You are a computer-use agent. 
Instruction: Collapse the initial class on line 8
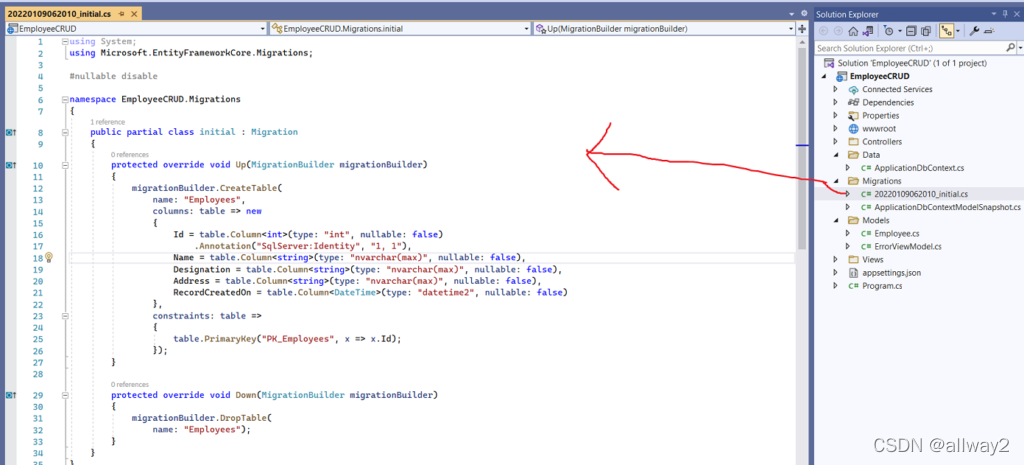pyautogui.click(x=64, y=132)
